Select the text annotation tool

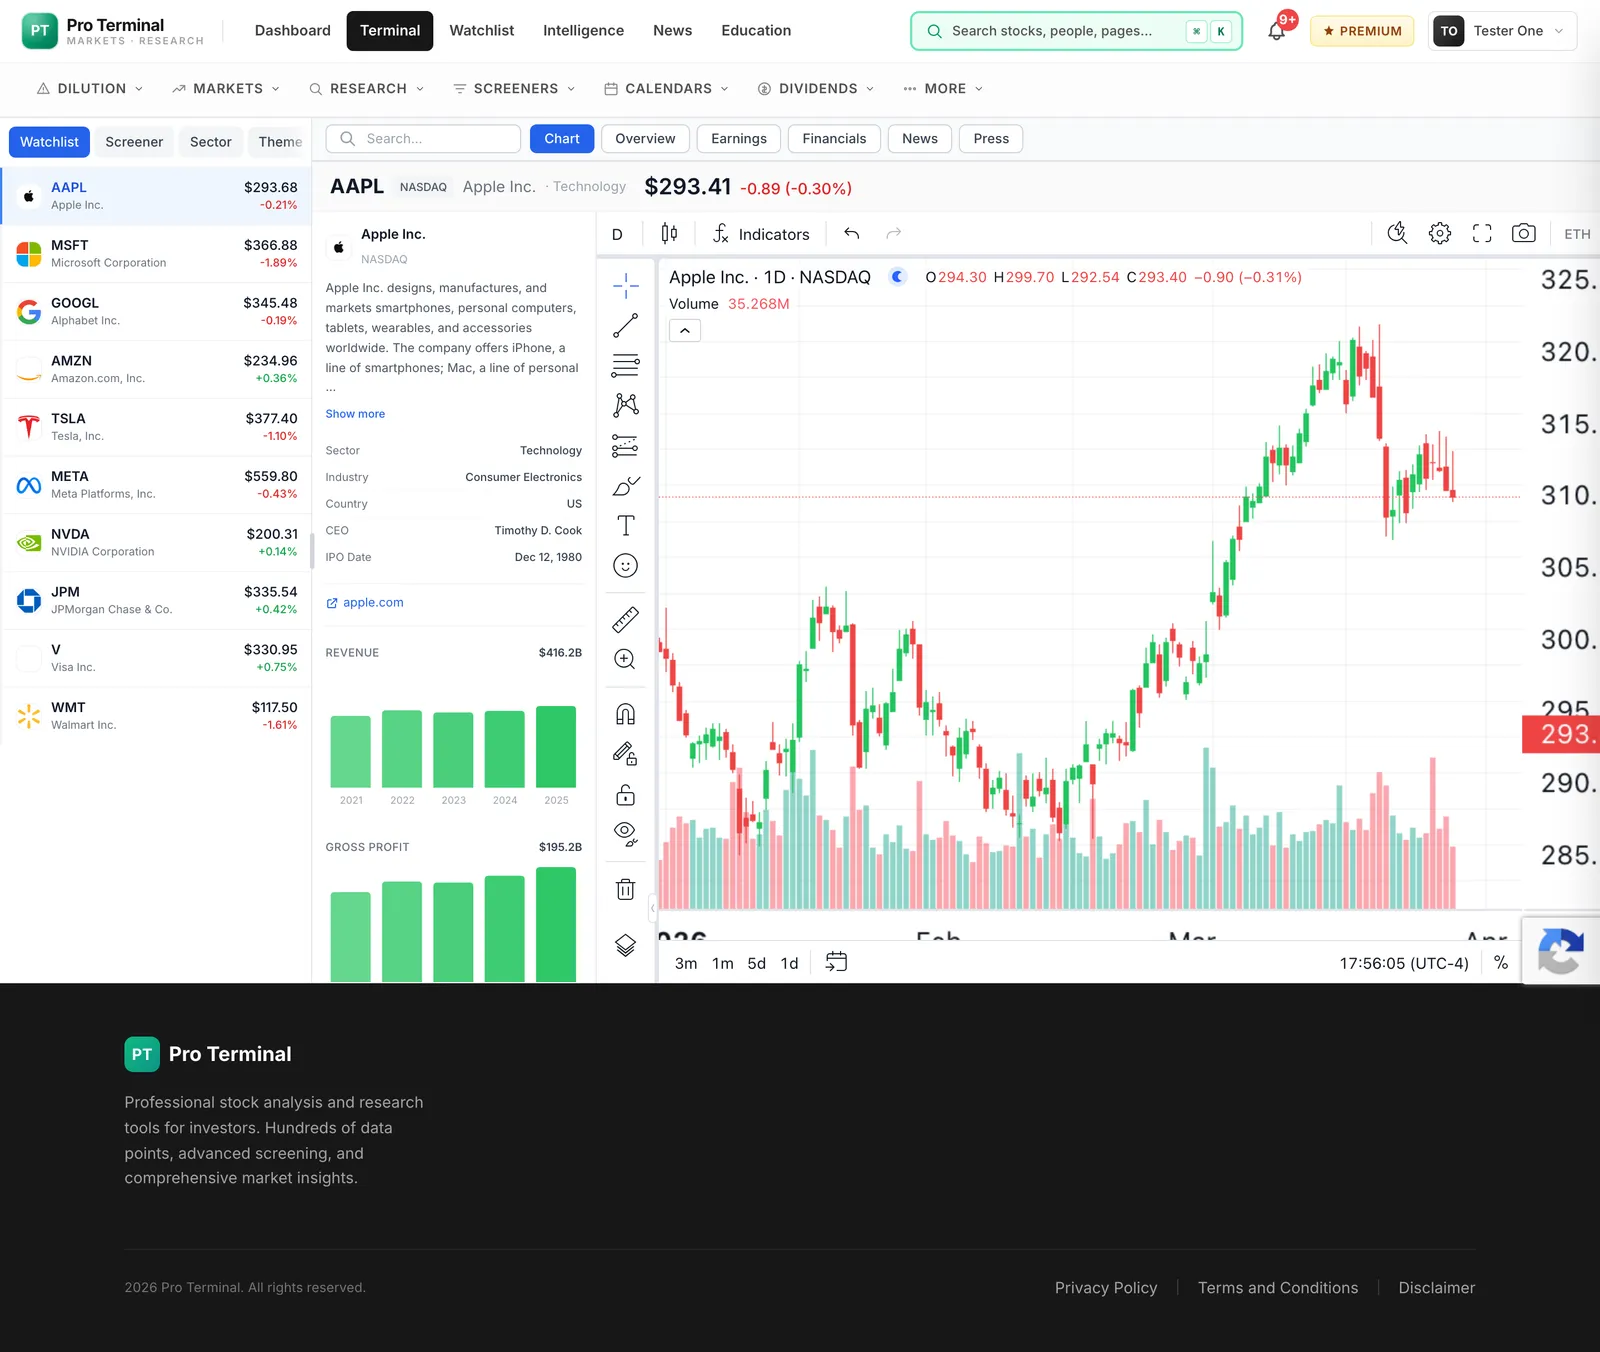(626, 526)
